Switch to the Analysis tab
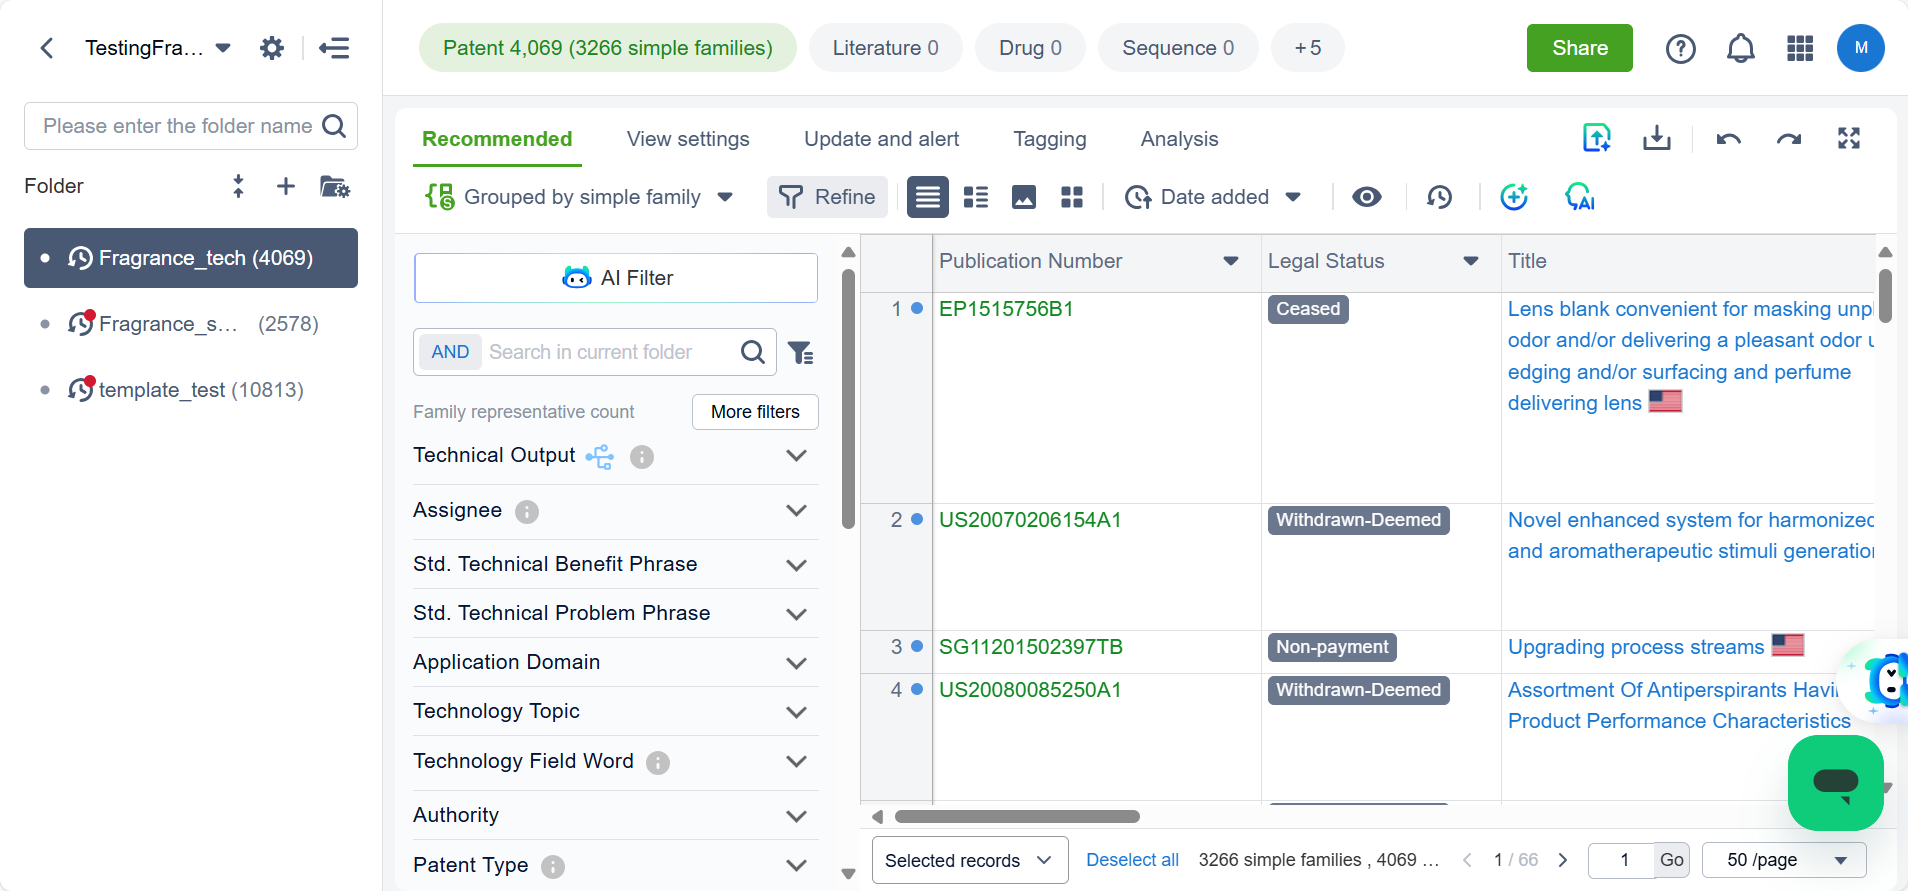Image resolution: width=1908 pixels, height=891 pixels. coord(1179,139)
